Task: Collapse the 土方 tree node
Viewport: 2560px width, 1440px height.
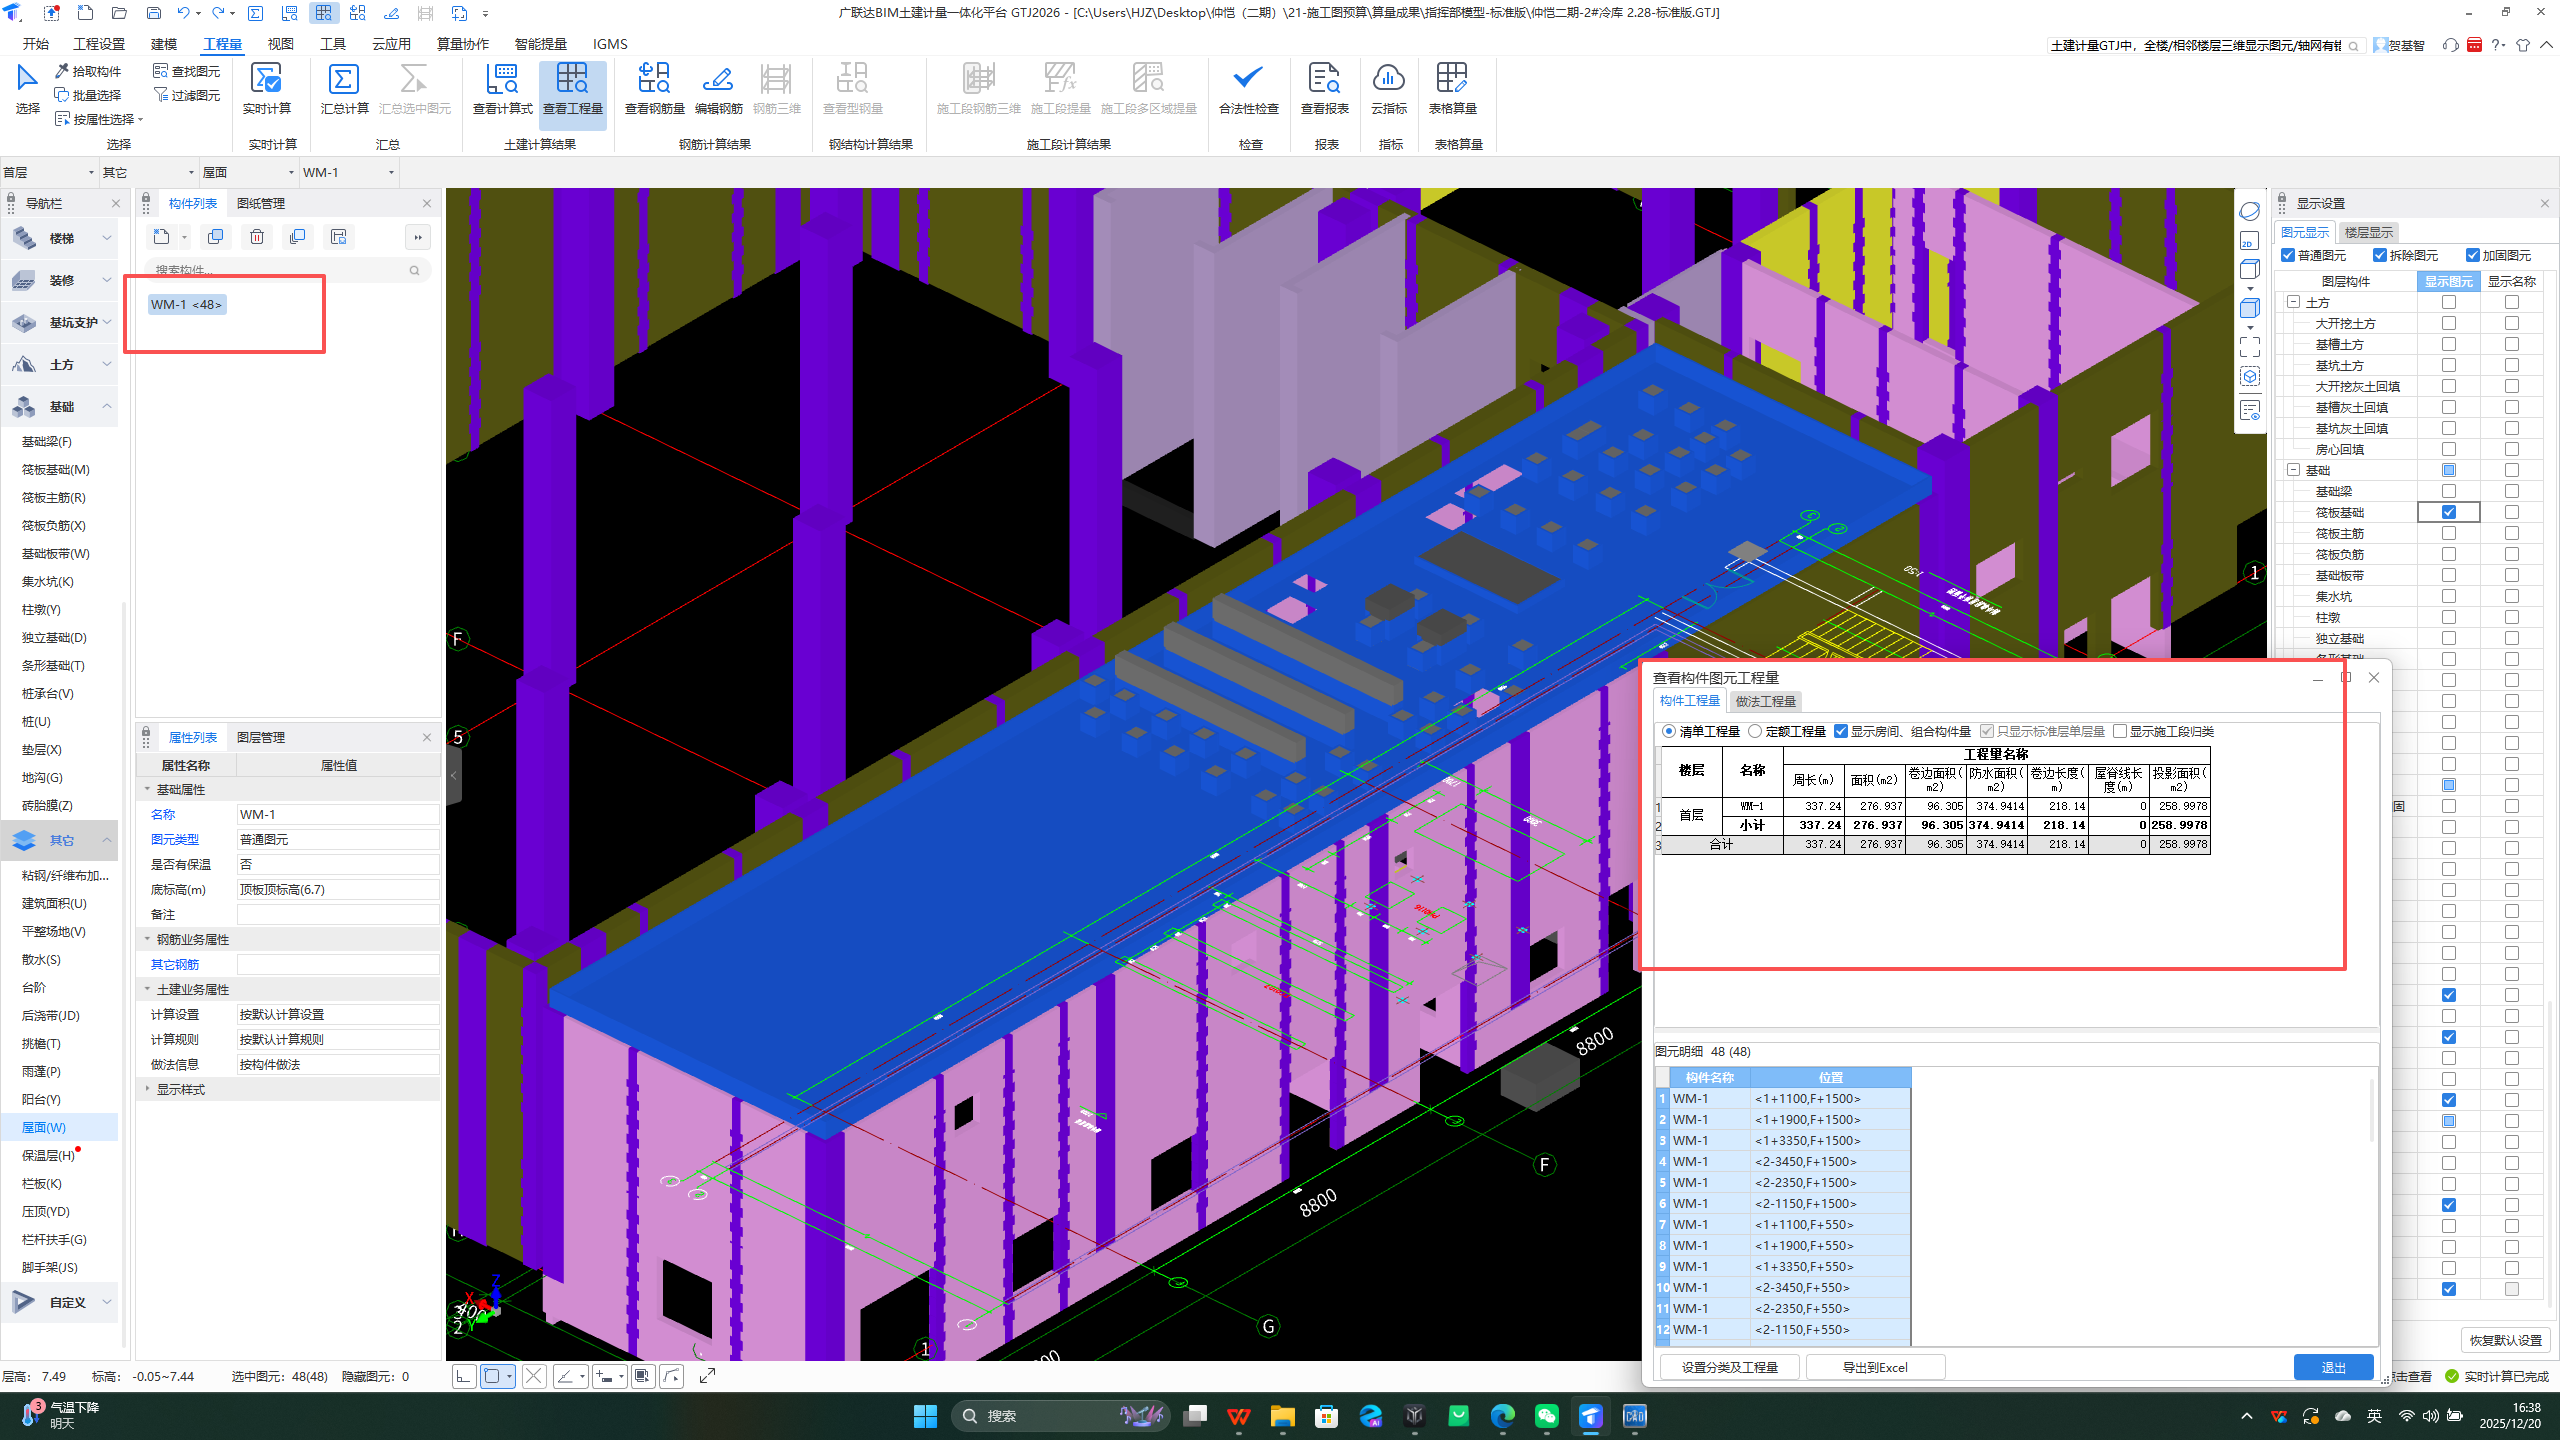Action: pos(2294,302)
